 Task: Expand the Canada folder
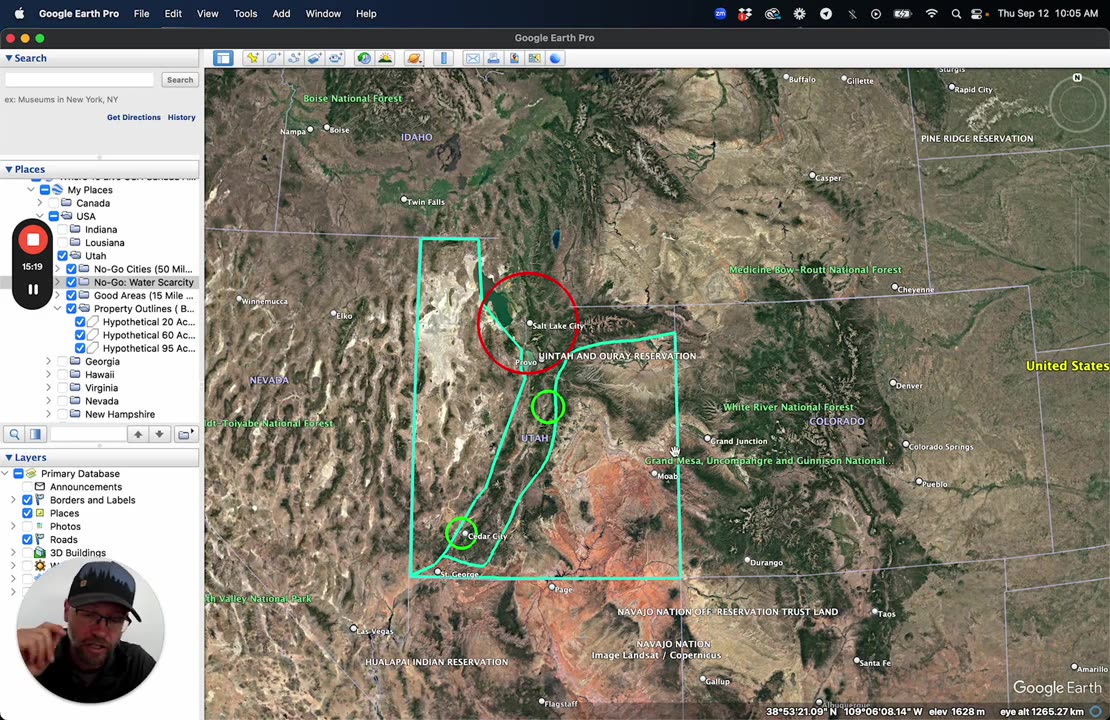40,203
